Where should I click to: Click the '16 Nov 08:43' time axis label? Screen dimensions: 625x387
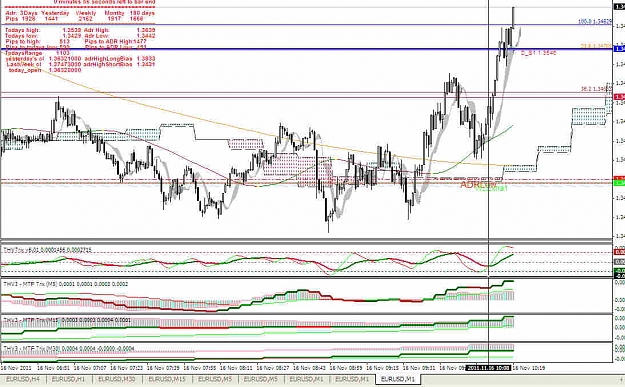pyautogui.click(x=310, y=367)
